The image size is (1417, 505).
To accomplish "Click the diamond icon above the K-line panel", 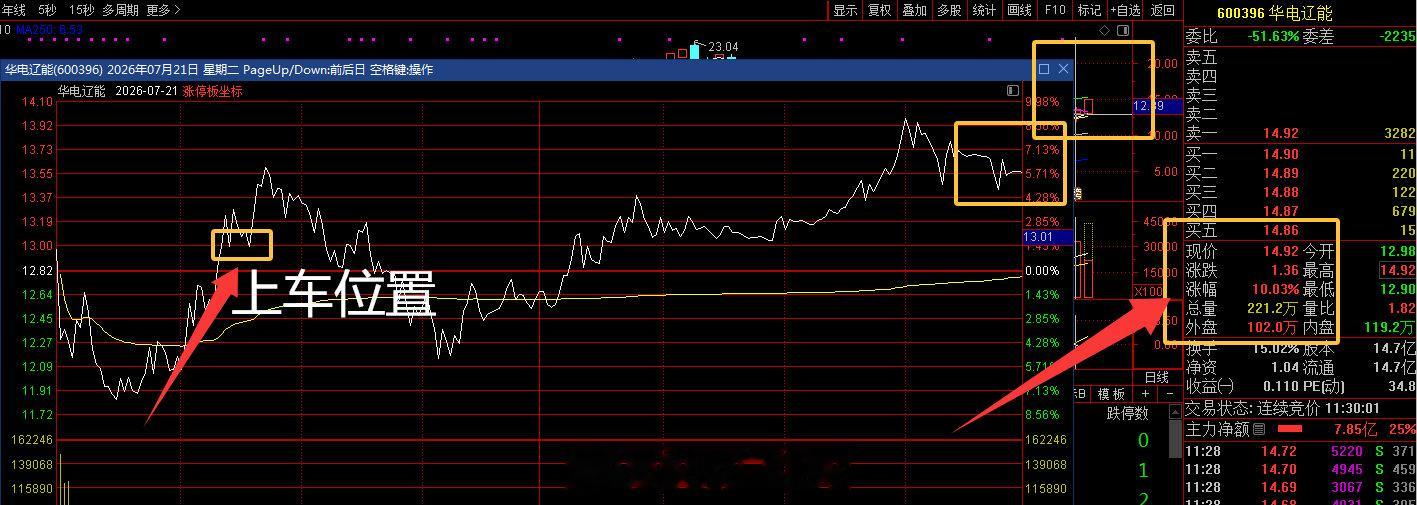I will tap(1104, 30).
